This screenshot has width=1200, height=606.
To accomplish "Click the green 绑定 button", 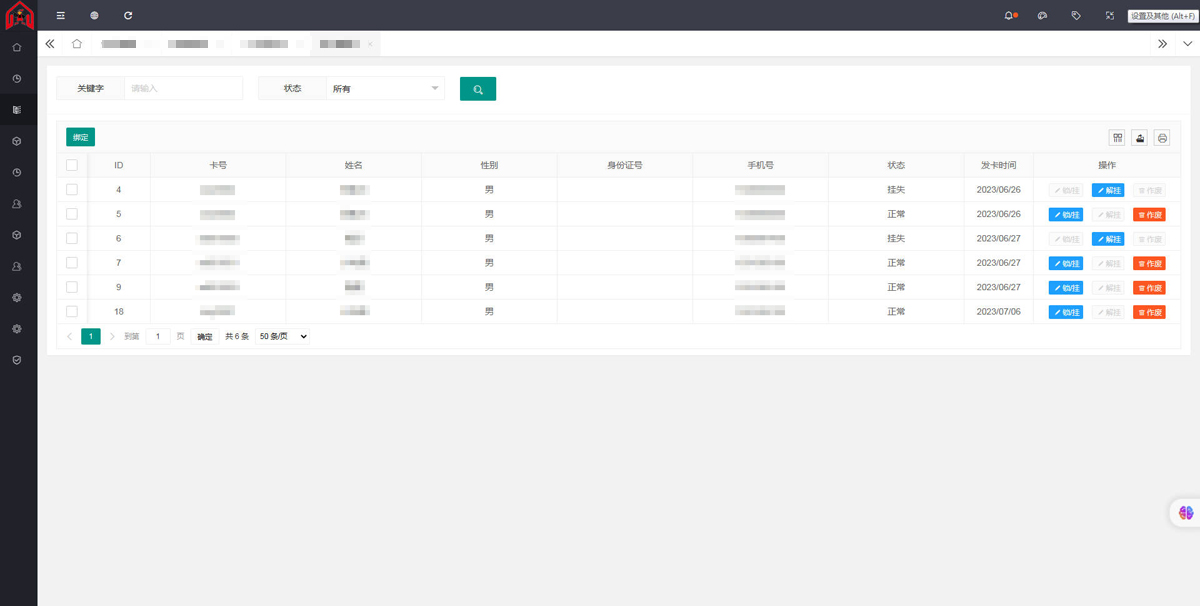I will [x=80, y=137].
